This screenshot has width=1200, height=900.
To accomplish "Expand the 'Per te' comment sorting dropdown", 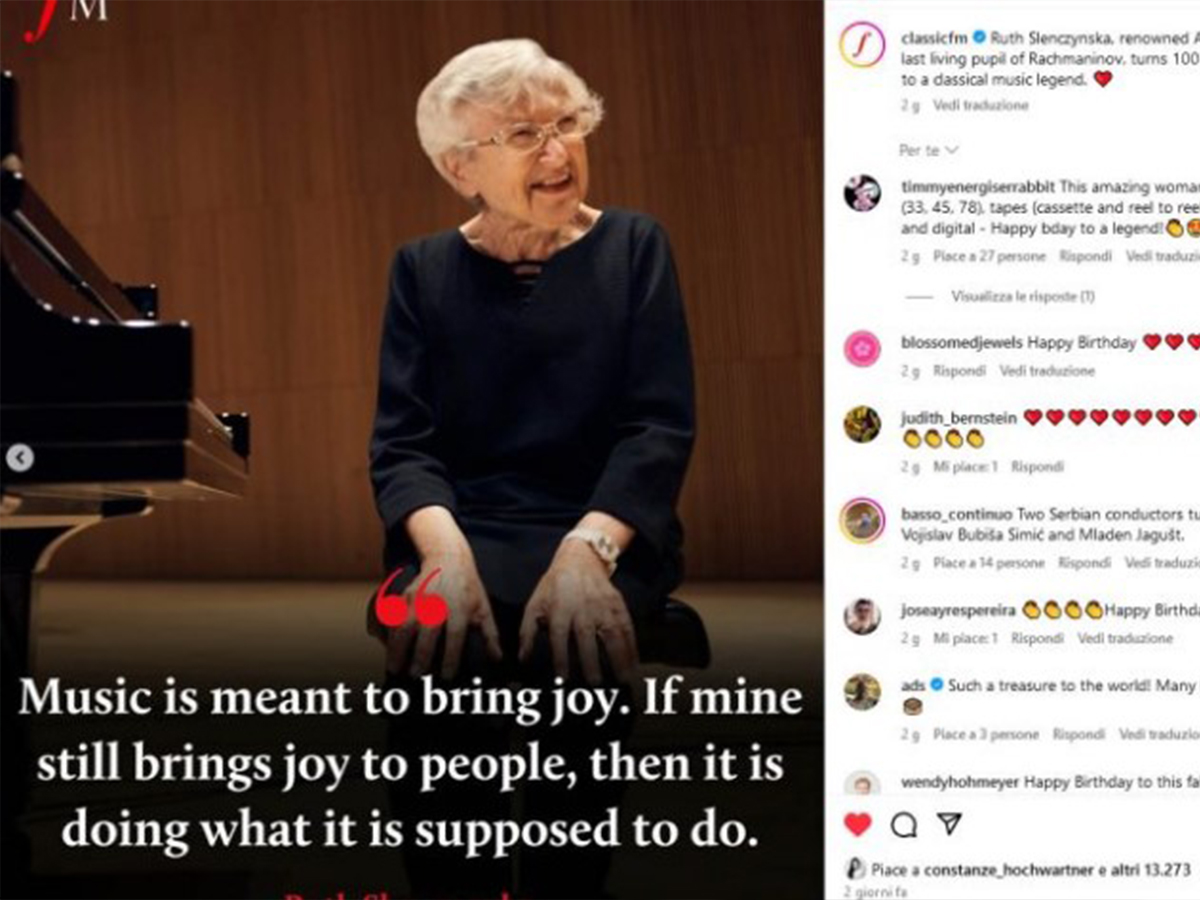I will (929, 150).
